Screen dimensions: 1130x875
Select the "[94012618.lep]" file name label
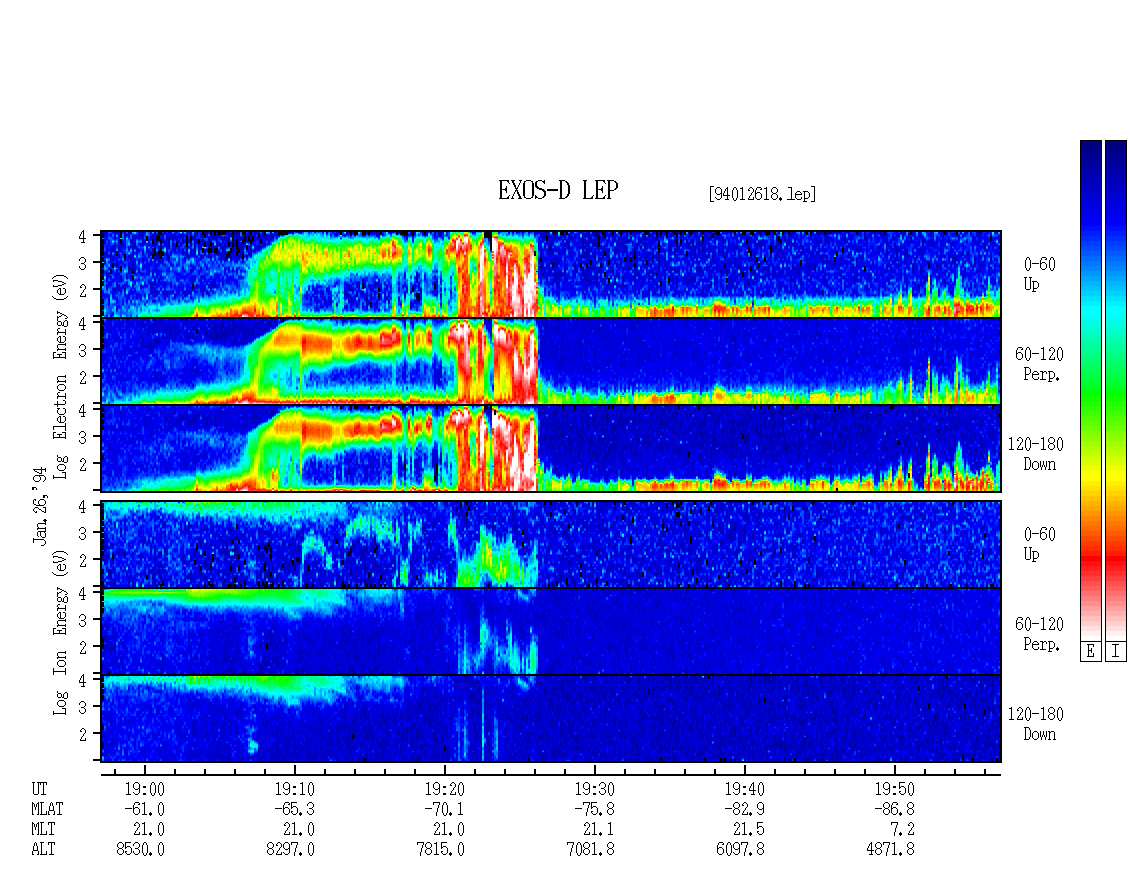(762, 193)
